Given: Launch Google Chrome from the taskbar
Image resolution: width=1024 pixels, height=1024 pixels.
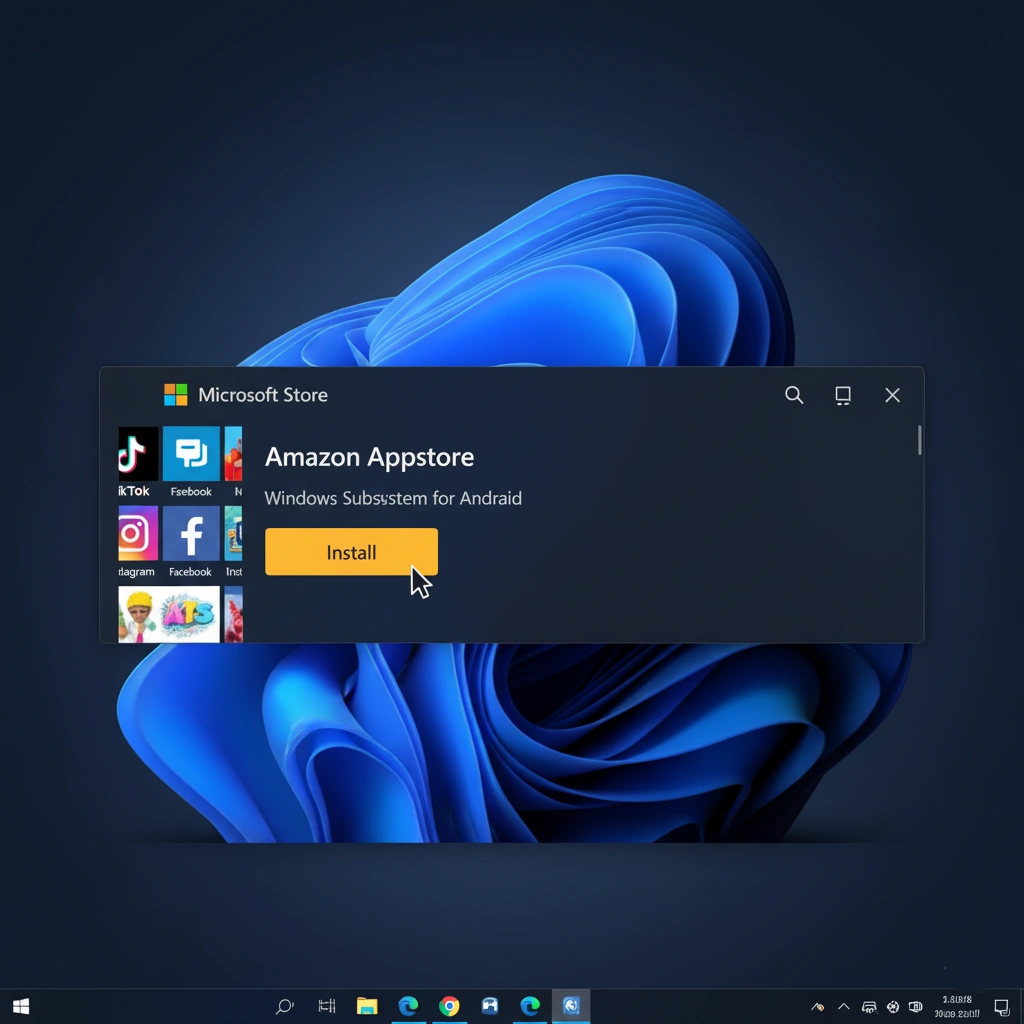Looking at the screenshot, I should (x=449, y=1006).
